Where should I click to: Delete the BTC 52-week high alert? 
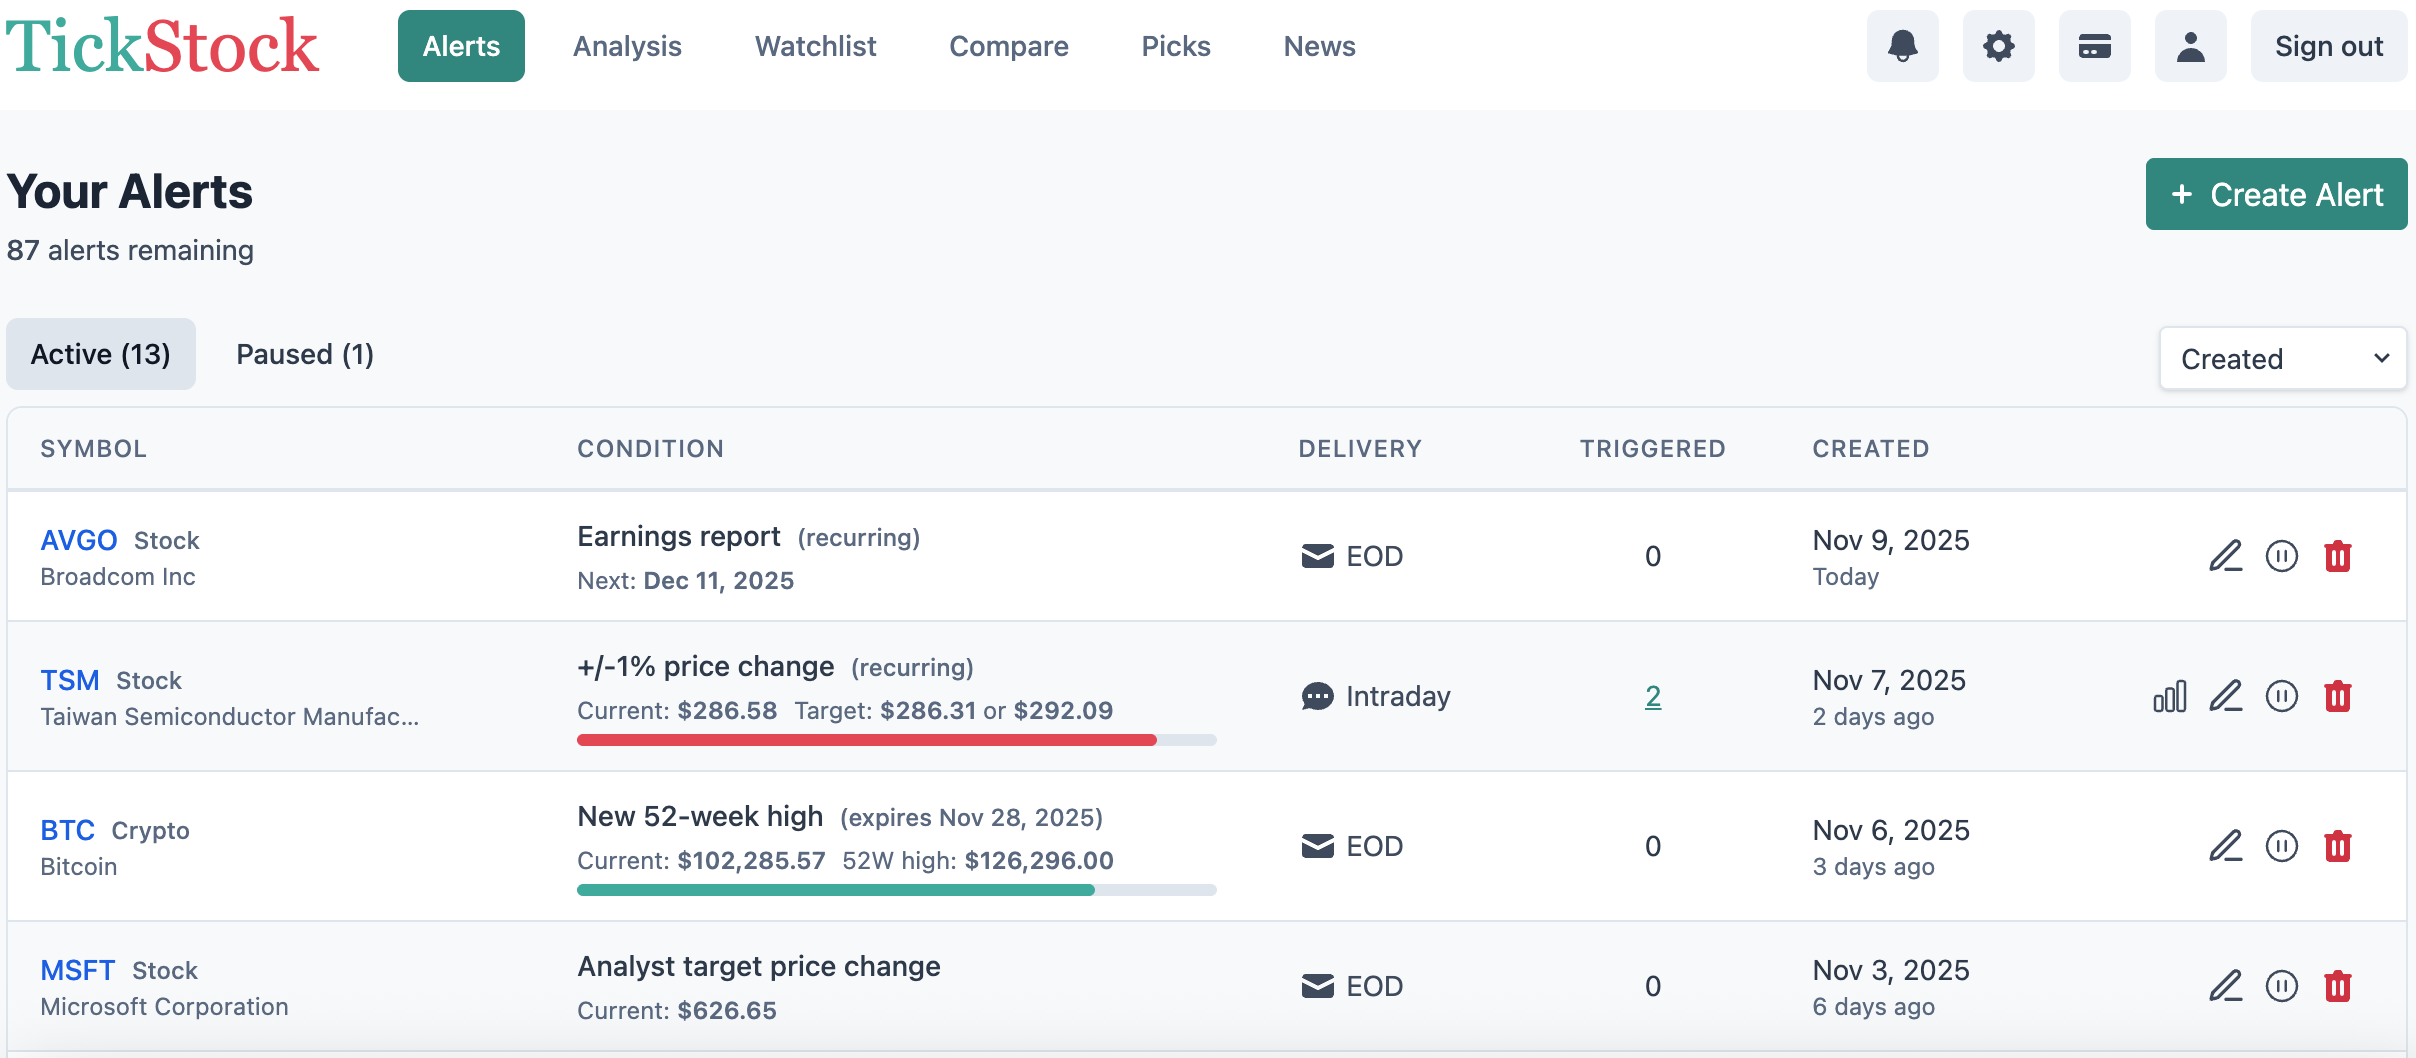click(2338, 846)
